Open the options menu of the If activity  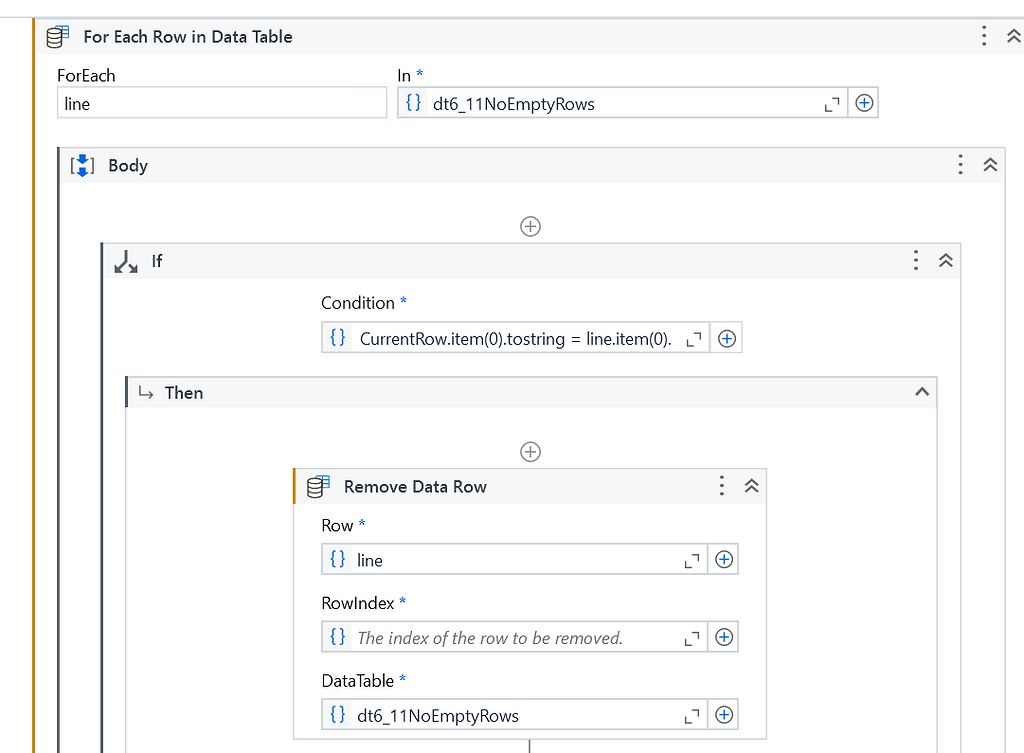pyautogui.click(x=915, y=260)
